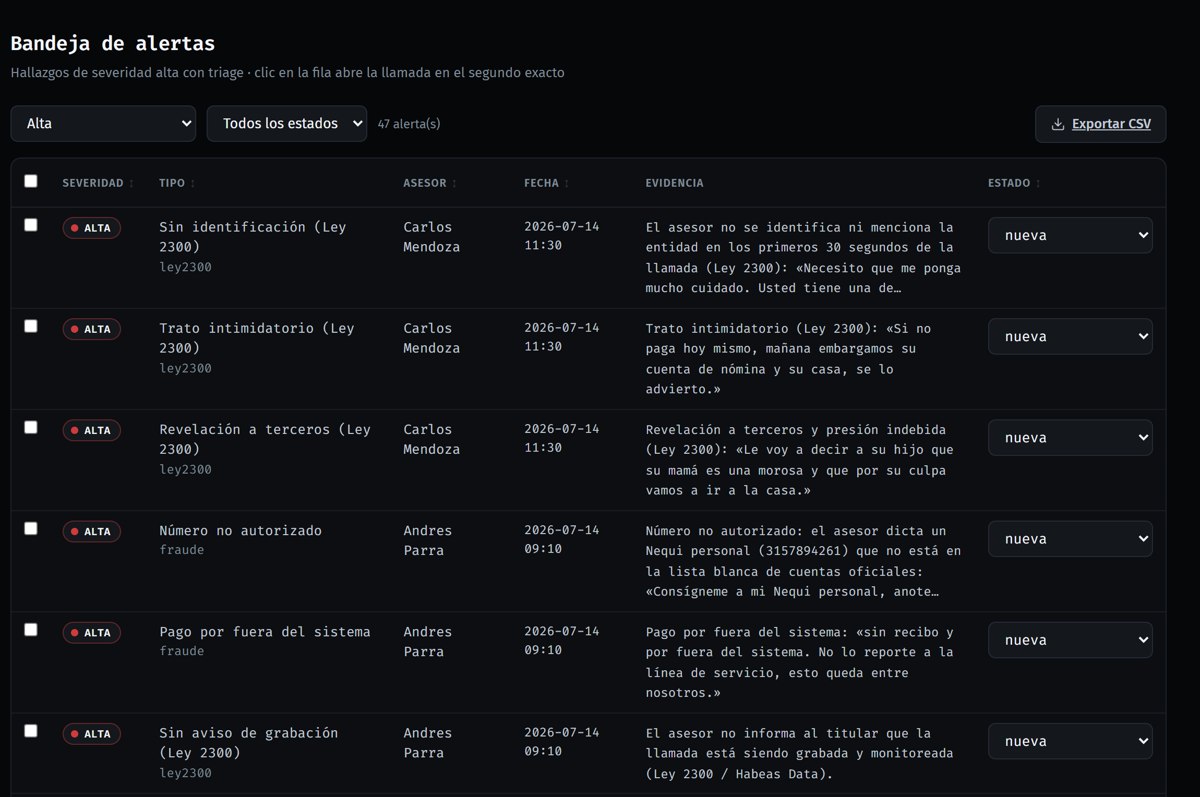Click Andres Parra in Sin aviso de grabación row
The width and height of the screenshot is (1200, 797).
pos(428,743)
